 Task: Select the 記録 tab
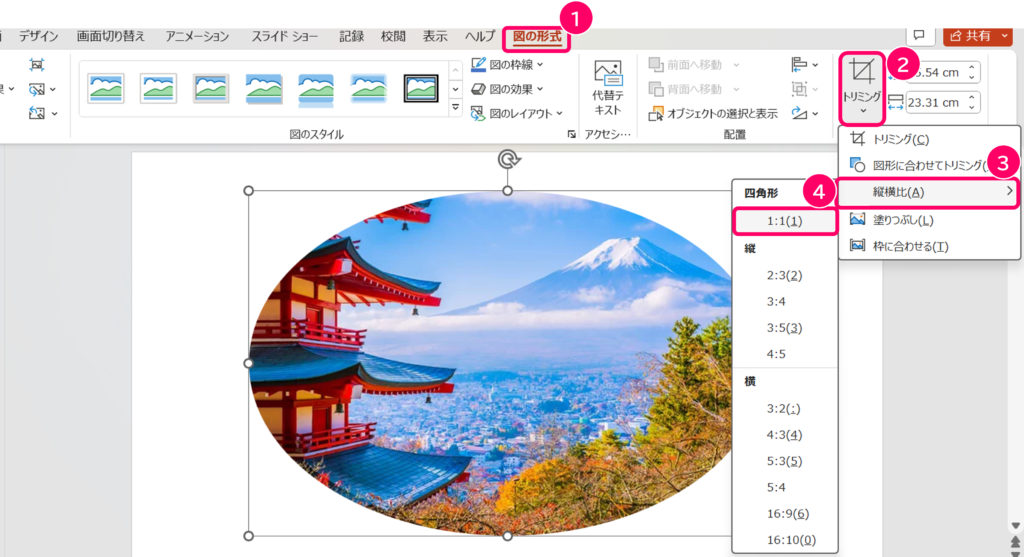tap(351, 37)
